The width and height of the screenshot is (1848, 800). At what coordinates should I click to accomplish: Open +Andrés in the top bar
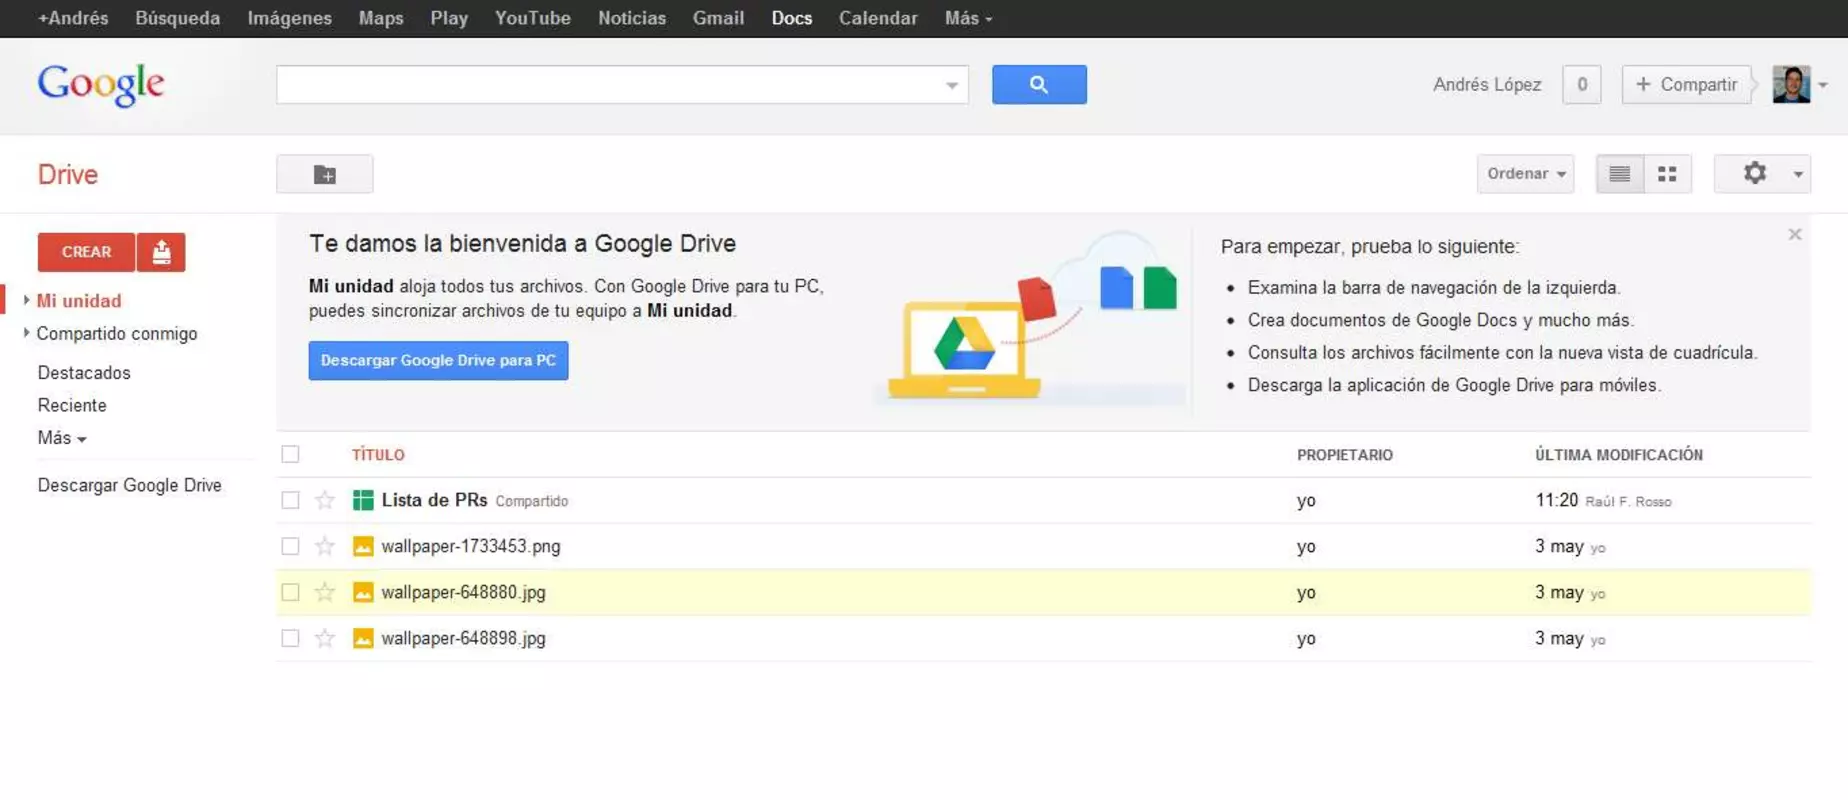coord(73,18)
